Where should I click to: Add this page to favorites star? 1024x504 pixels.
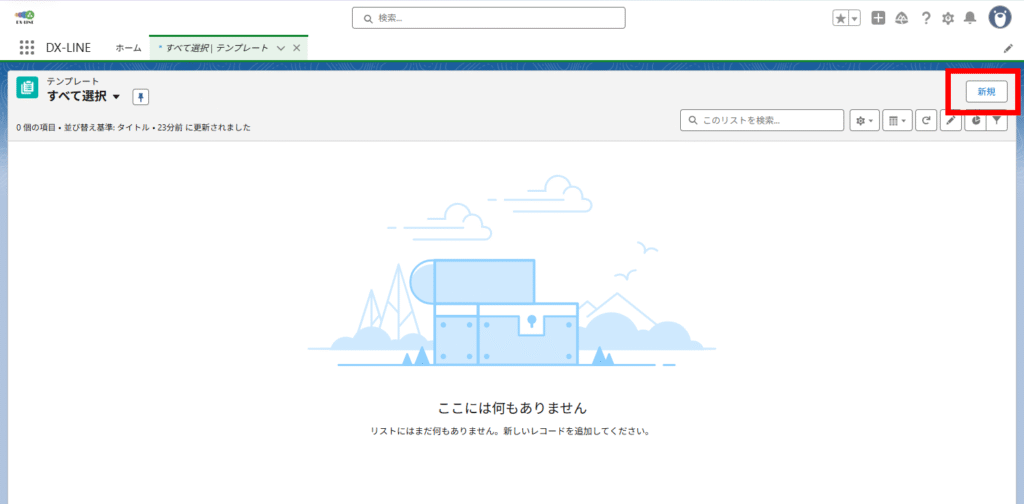coord(840,18)
